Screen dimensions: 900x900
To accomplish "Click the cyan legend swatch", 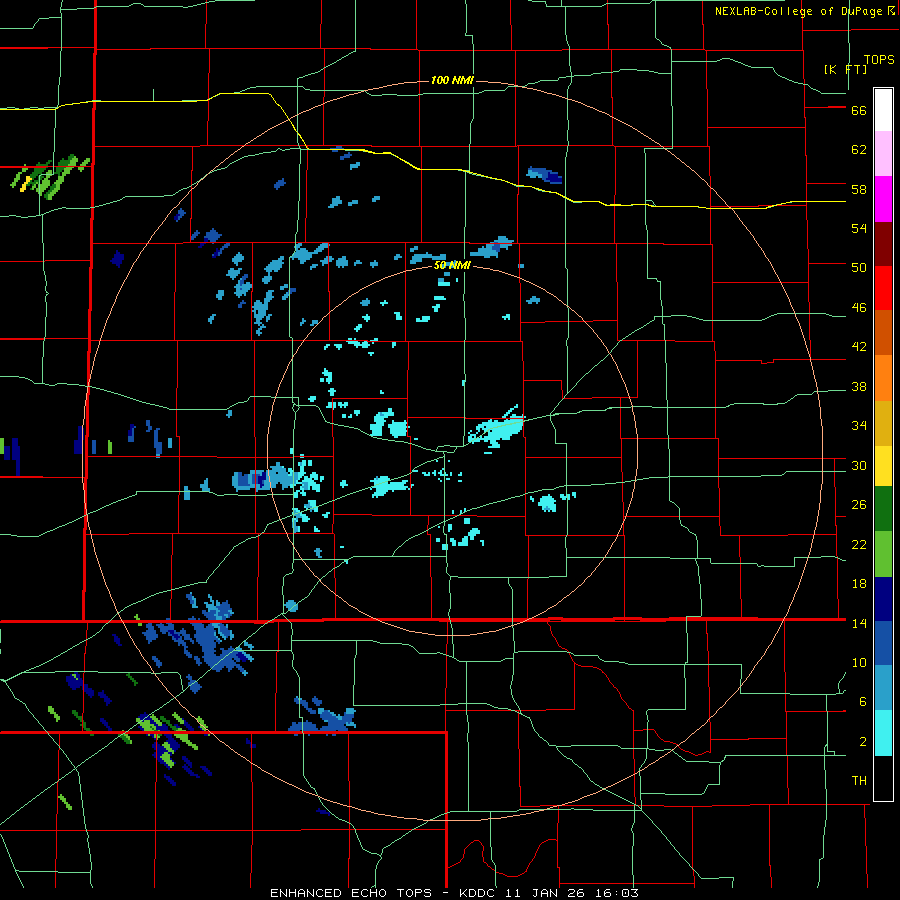I will [x=883, y=733].
